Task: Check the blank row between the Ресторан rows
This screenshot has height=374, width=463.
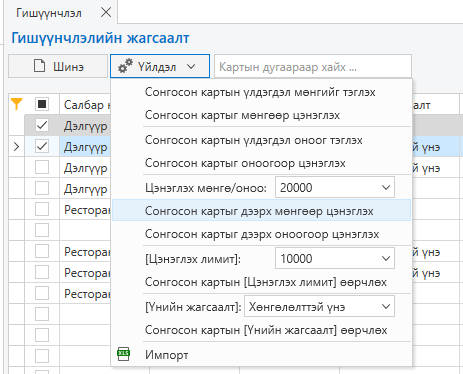Action: click(x=42, y=230)
